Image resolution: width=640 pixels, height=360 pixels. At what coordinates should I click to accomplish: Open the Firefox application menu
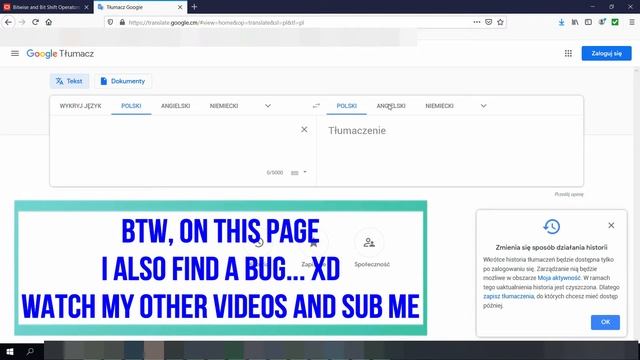tap(631, 22)
